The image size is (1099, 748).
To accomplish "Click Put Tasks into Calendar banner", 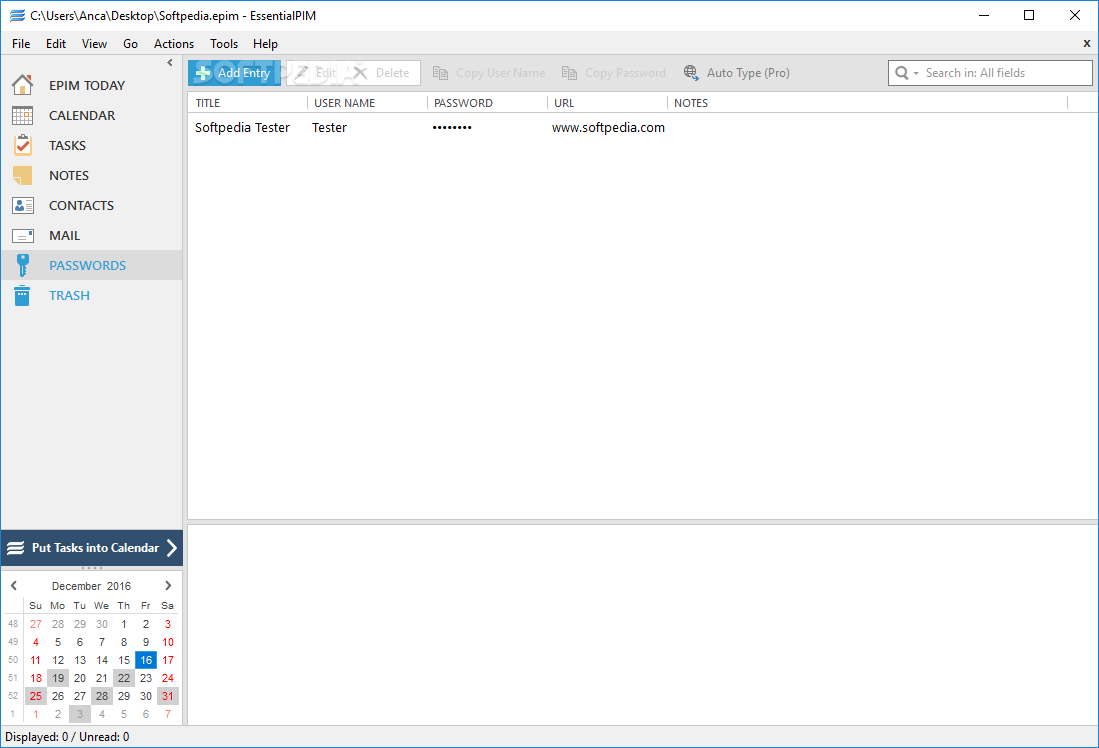I will coord(92,548).
